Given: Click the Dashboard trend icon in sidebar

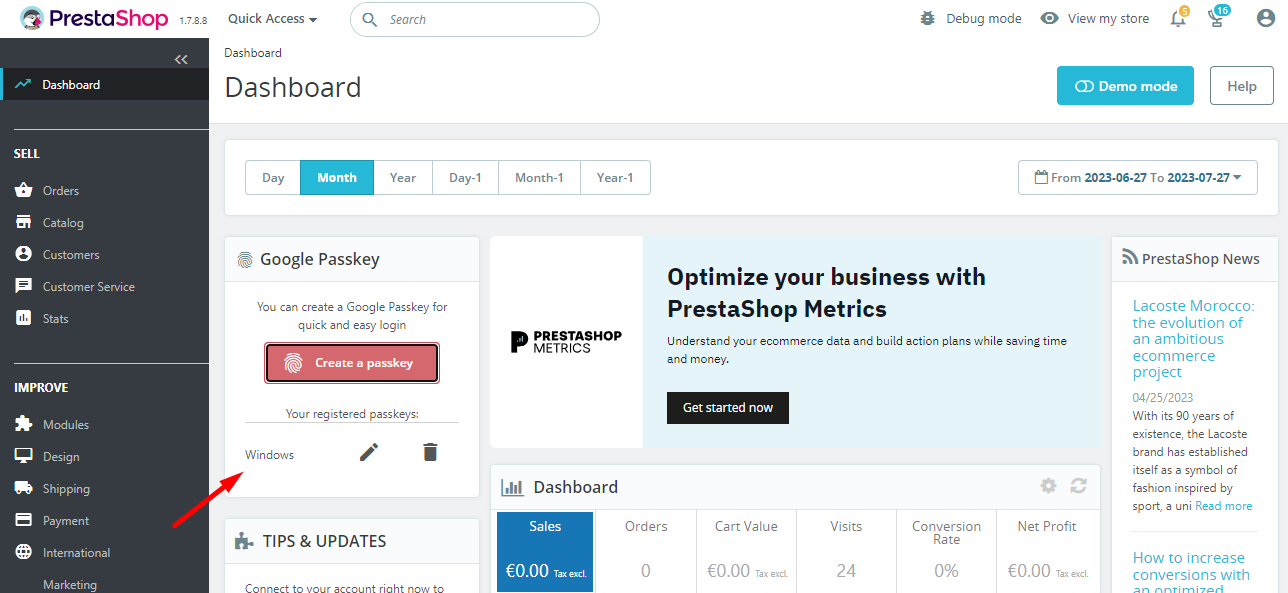Looking at the screenshot, I should 24,85.
